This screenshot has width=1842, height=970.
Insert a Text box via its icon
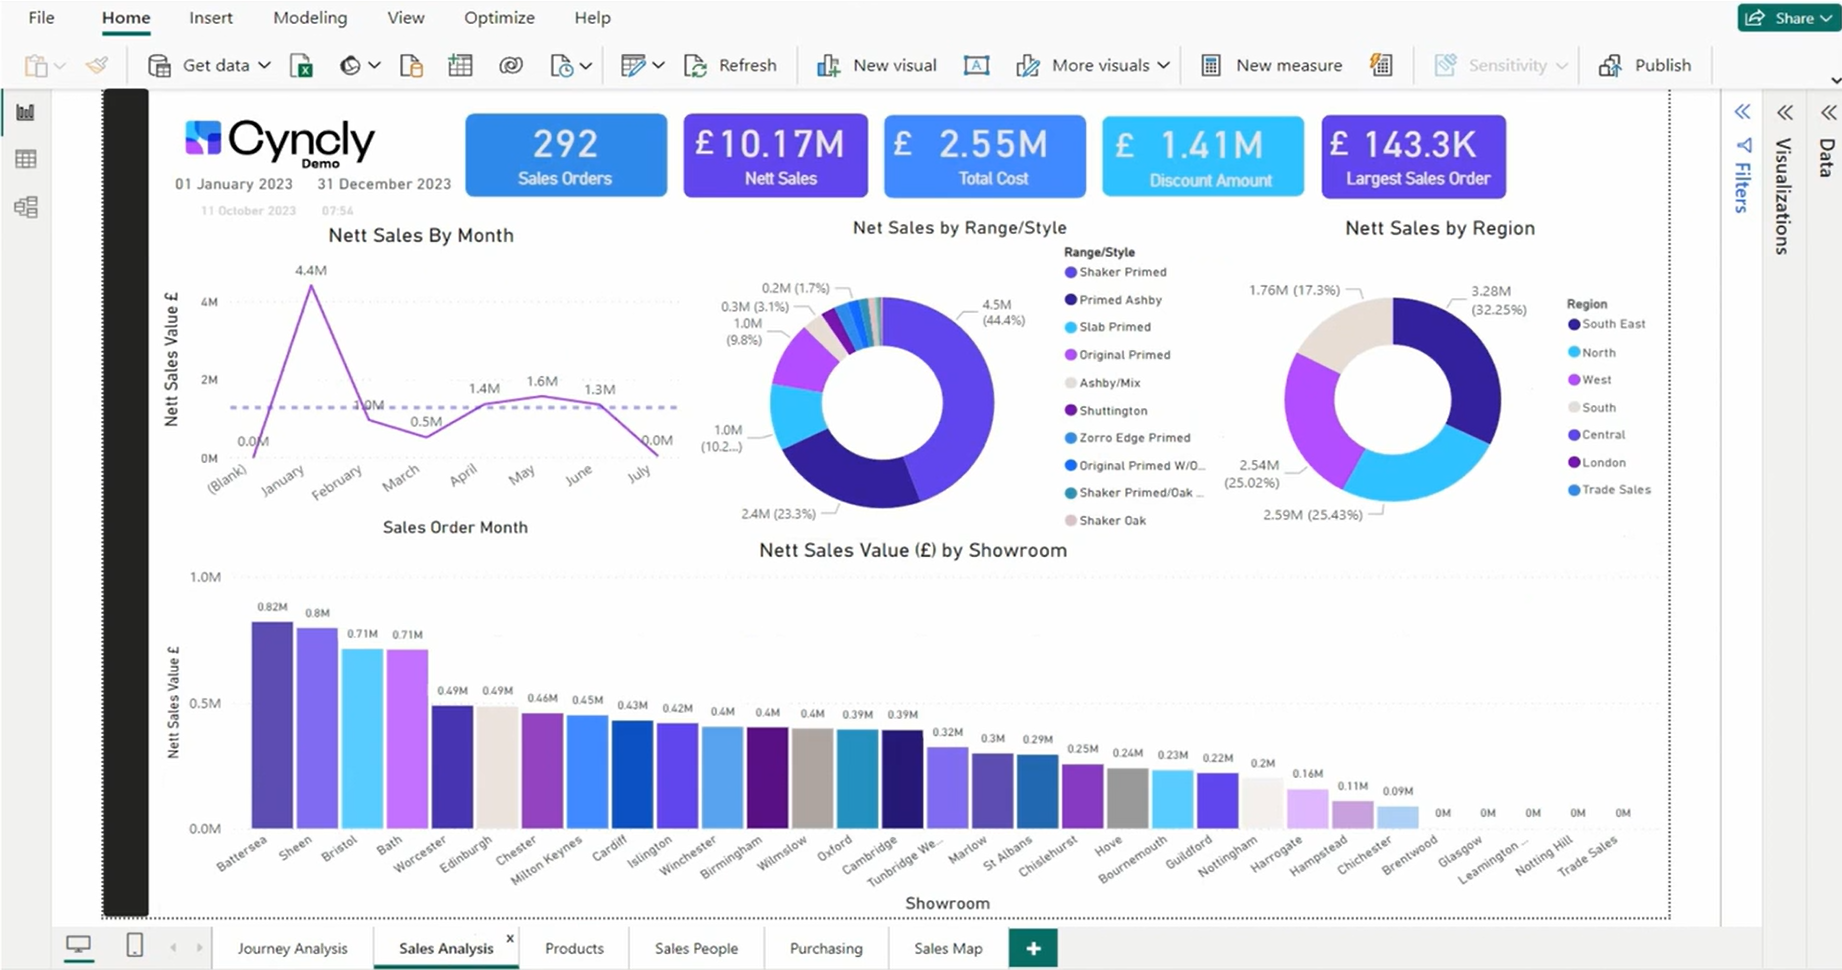tap(976, 66)
